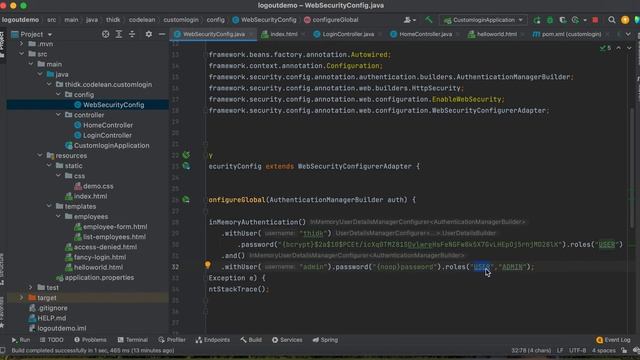Switch to LoginController.java tab

click(347, 34)
